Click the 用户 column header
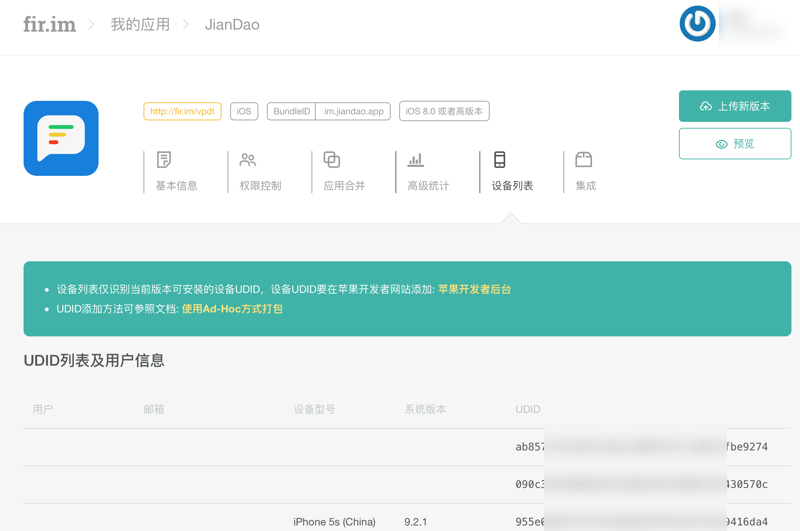800x531 pixels. (x=43, y=409)
